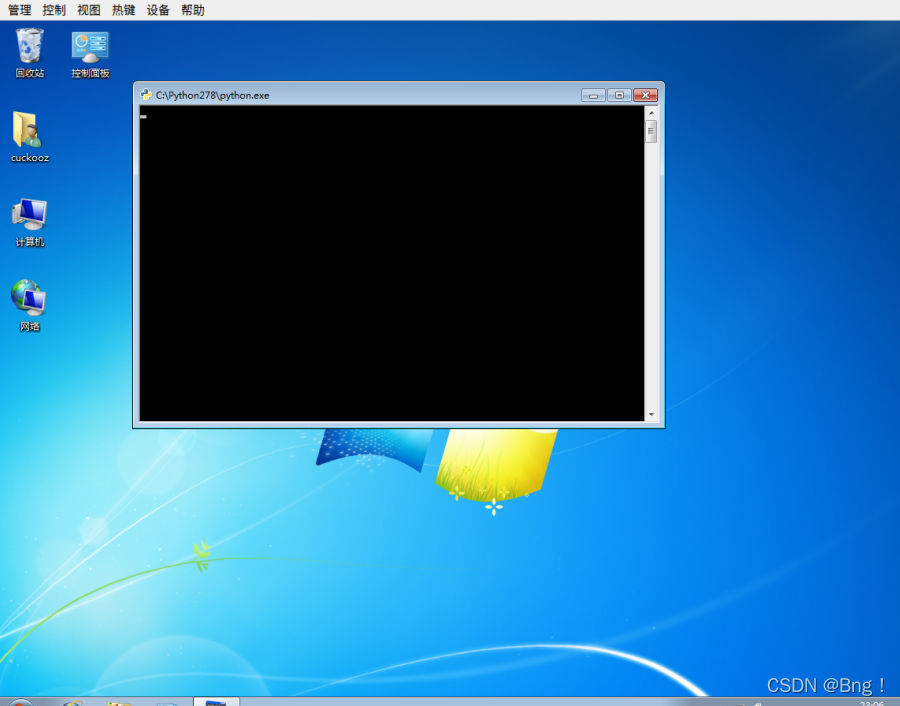This screenshot has width=900, height=706.
Task: Select the 回收站 recycle bin desktop icon
Action: tap(30, 53)
